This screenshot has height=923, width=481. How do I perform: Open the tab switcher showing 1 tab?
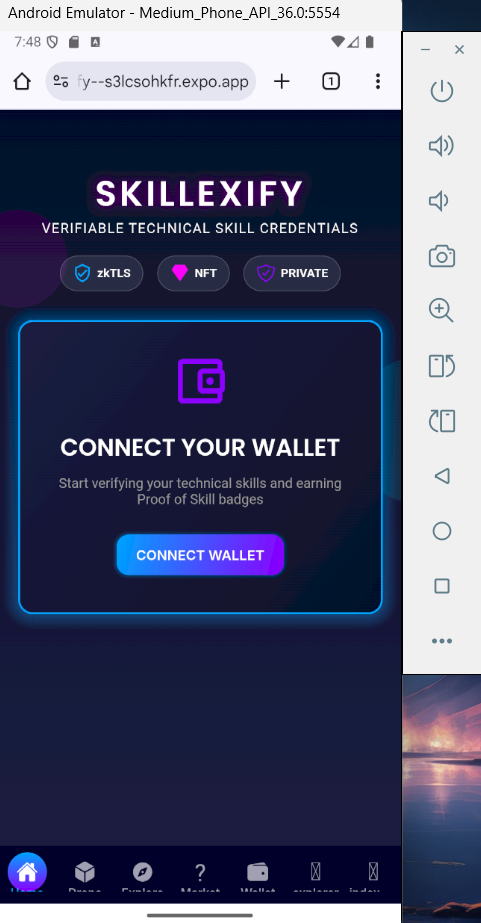coord(331,81)
